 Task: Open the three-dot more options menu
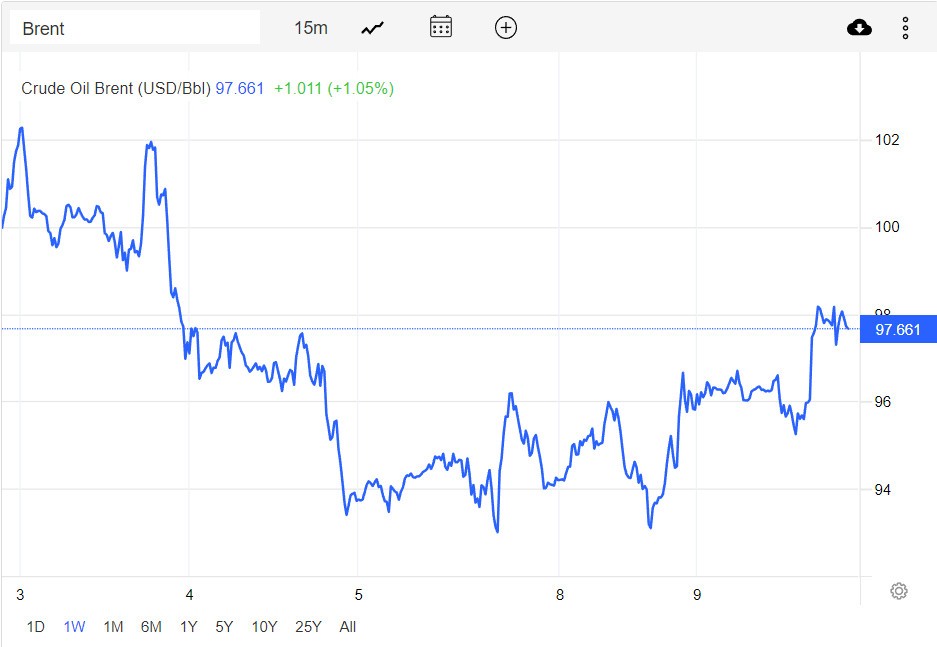(905, 28)
